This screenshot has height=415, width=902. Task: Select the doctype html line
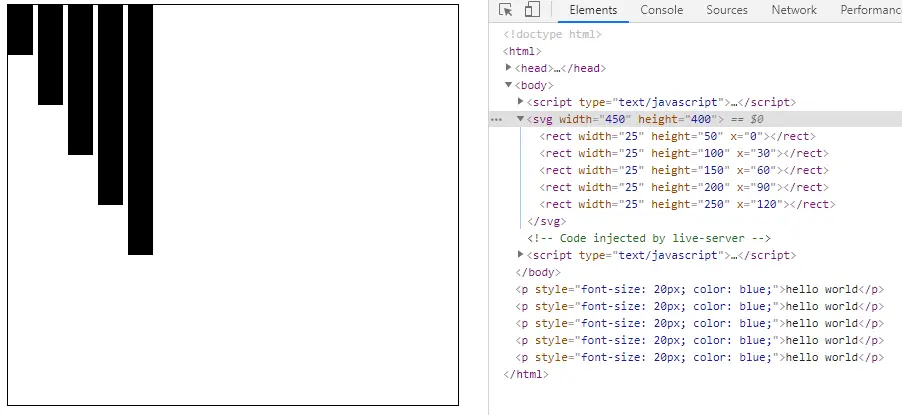pos(552,35)
